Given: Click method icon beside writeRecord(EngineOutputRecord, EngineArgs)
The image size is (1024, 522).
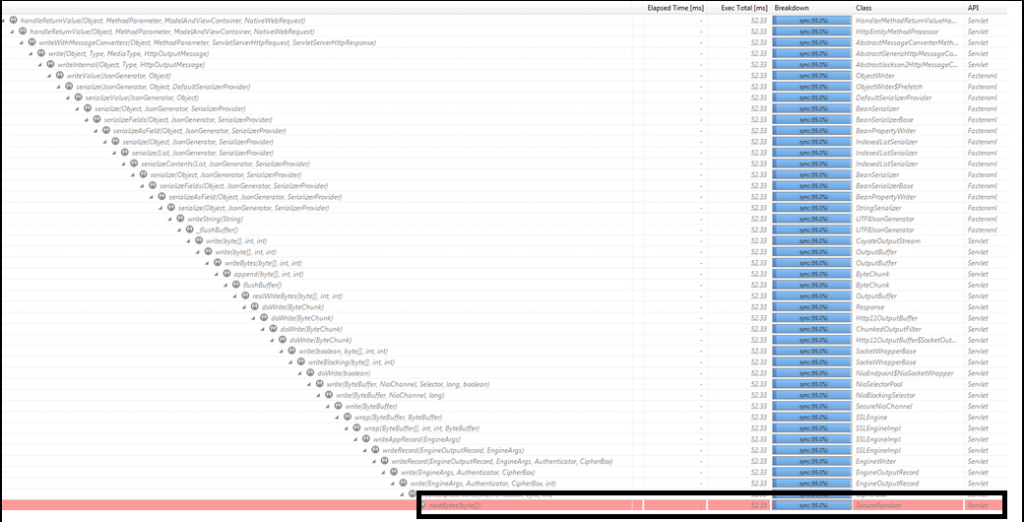Looking at the screenshot, I should coord(375,450).
